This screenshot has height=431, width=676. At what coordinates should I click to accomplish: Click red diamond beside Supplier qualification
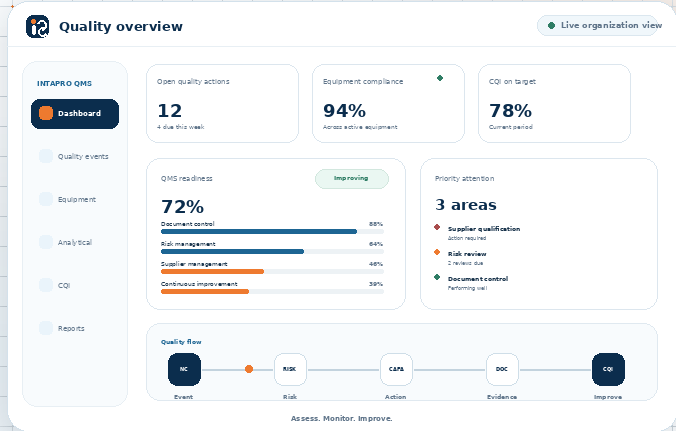pyautogui.click(x=437, y=227)
